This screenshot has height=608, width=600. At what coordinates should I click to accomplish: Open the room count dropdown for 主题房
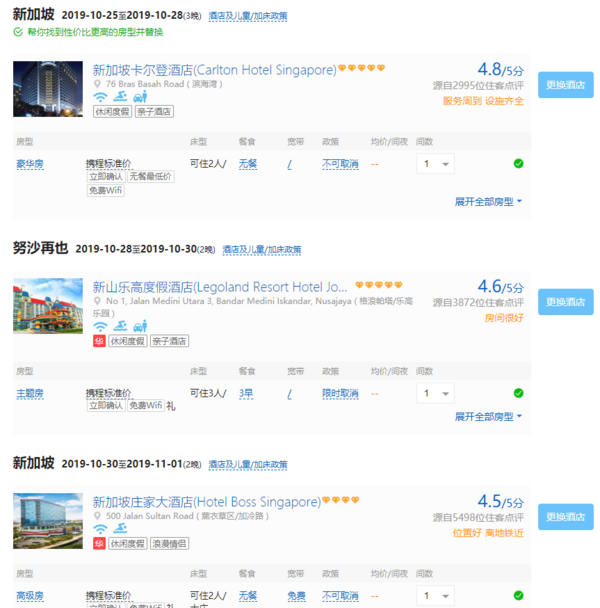435,394
